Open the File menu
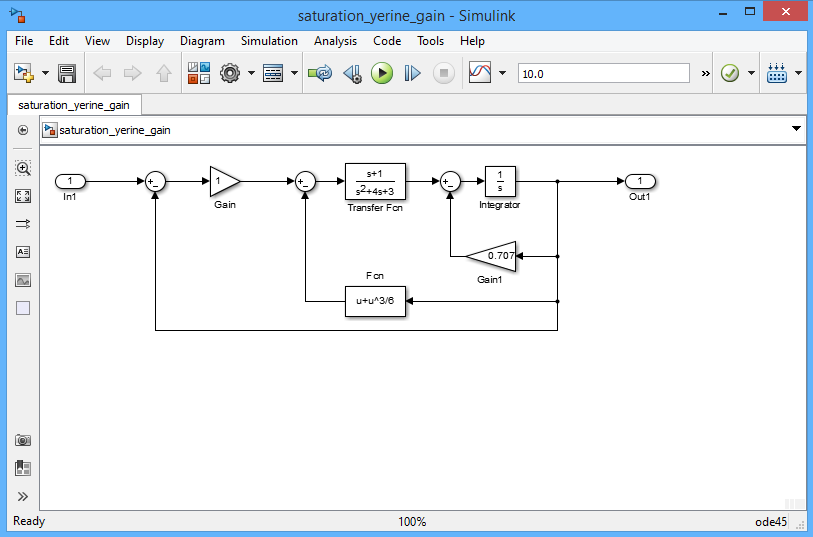The width and height of the screenshot is (813, 537). [x=24, y=41]
